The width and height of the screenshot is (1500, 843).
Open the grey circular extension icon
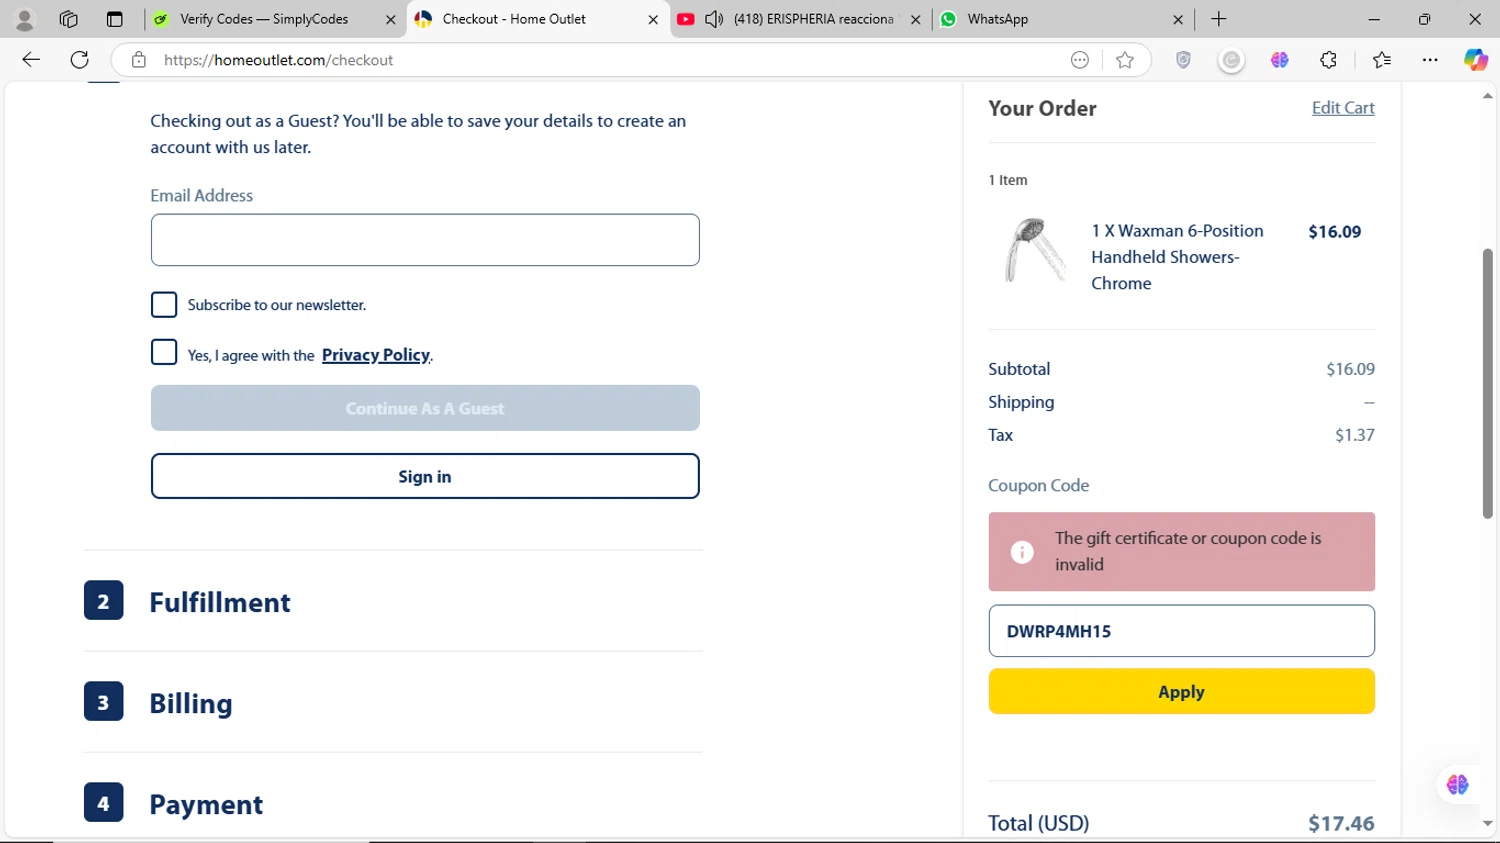[1231, 60]
